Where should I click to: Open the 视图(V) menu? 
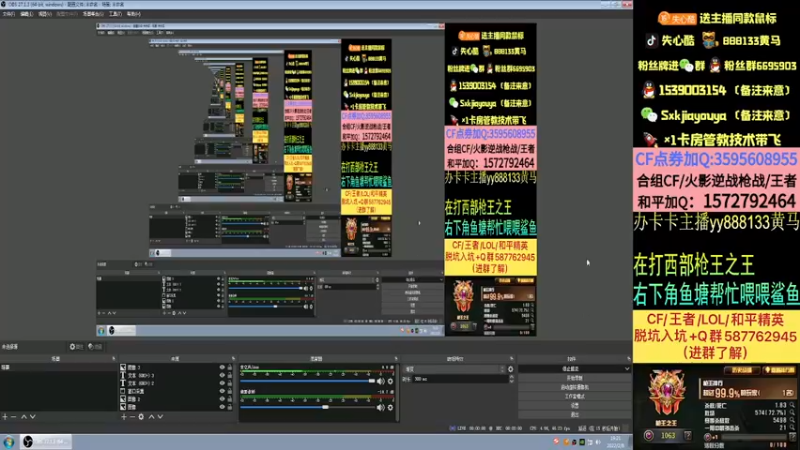tap(45, 14)
